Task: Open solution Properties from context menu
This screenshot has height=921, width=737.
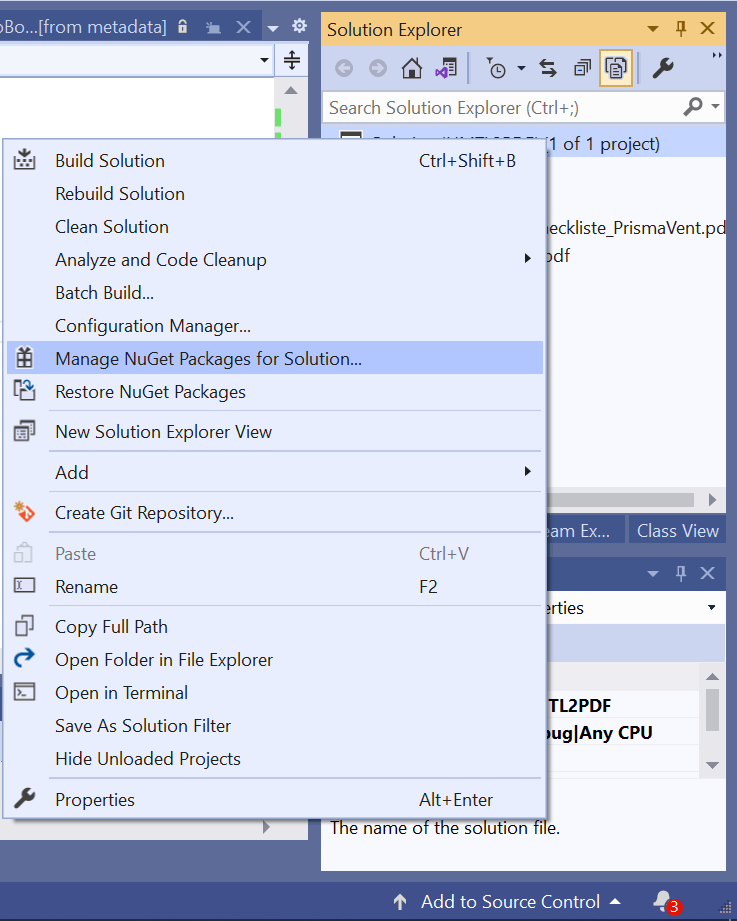Action: tap(274, 799)
